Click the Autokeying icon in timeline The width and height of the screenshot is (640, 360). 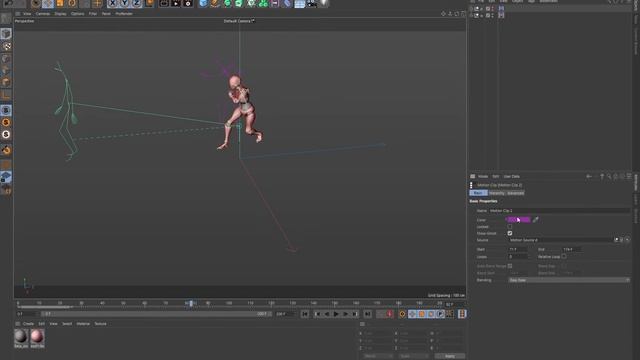click(402, 314)
